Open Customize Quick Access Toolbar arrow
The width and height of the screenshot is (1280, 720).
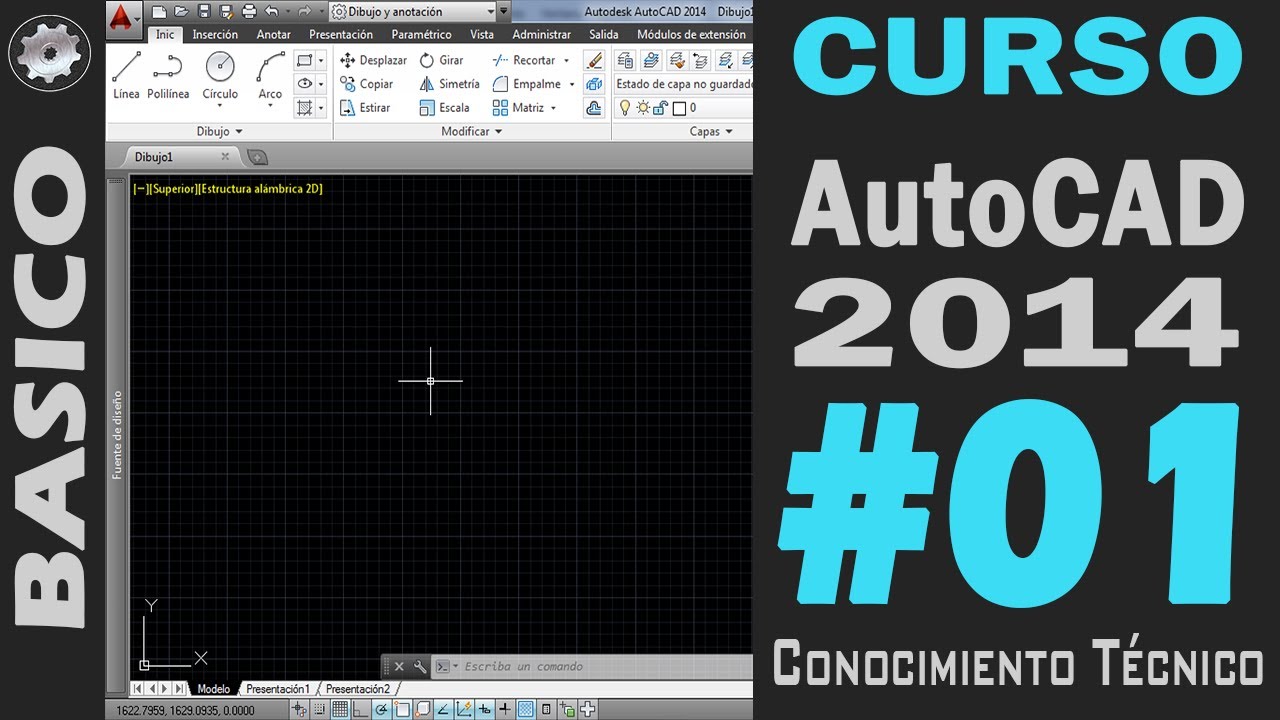pyautogui.click(x=504, y=12)
